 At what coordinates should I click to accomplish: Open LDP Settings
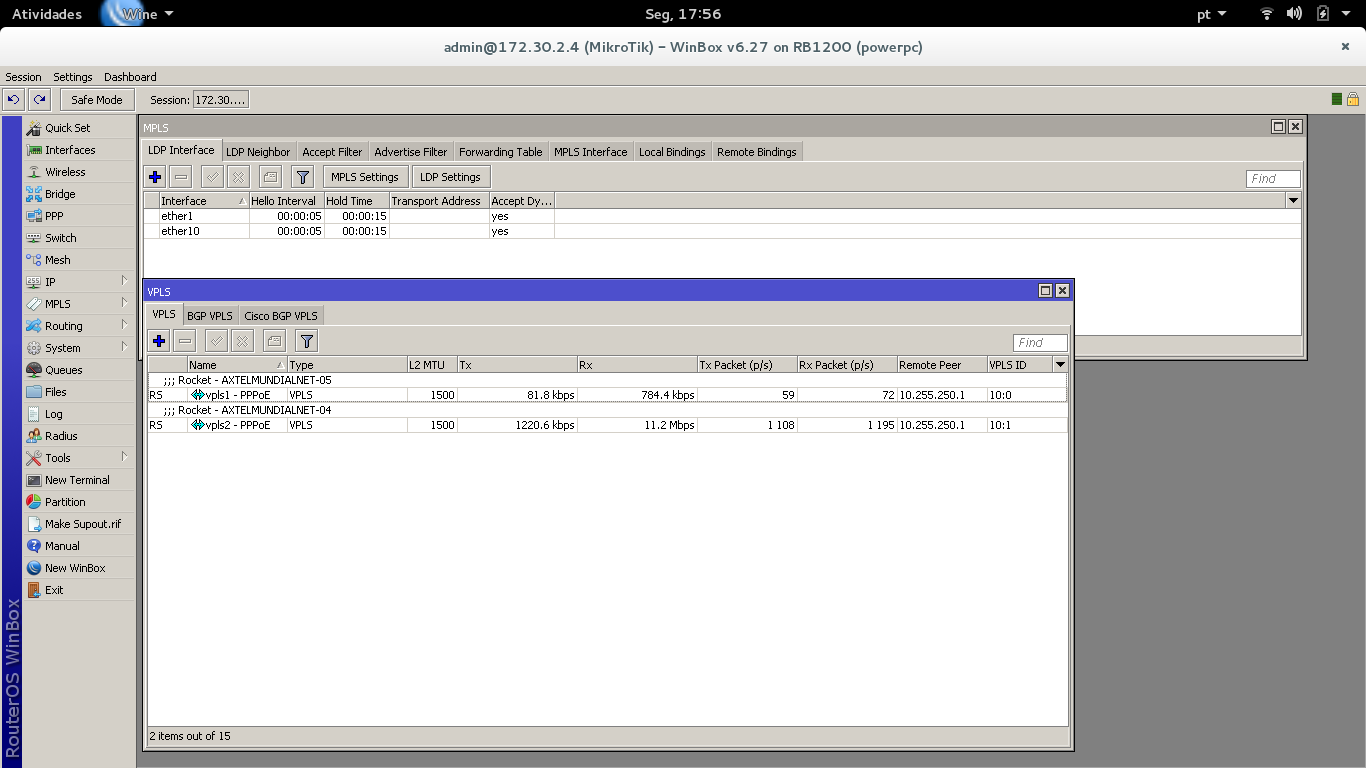tap(450, 177)
